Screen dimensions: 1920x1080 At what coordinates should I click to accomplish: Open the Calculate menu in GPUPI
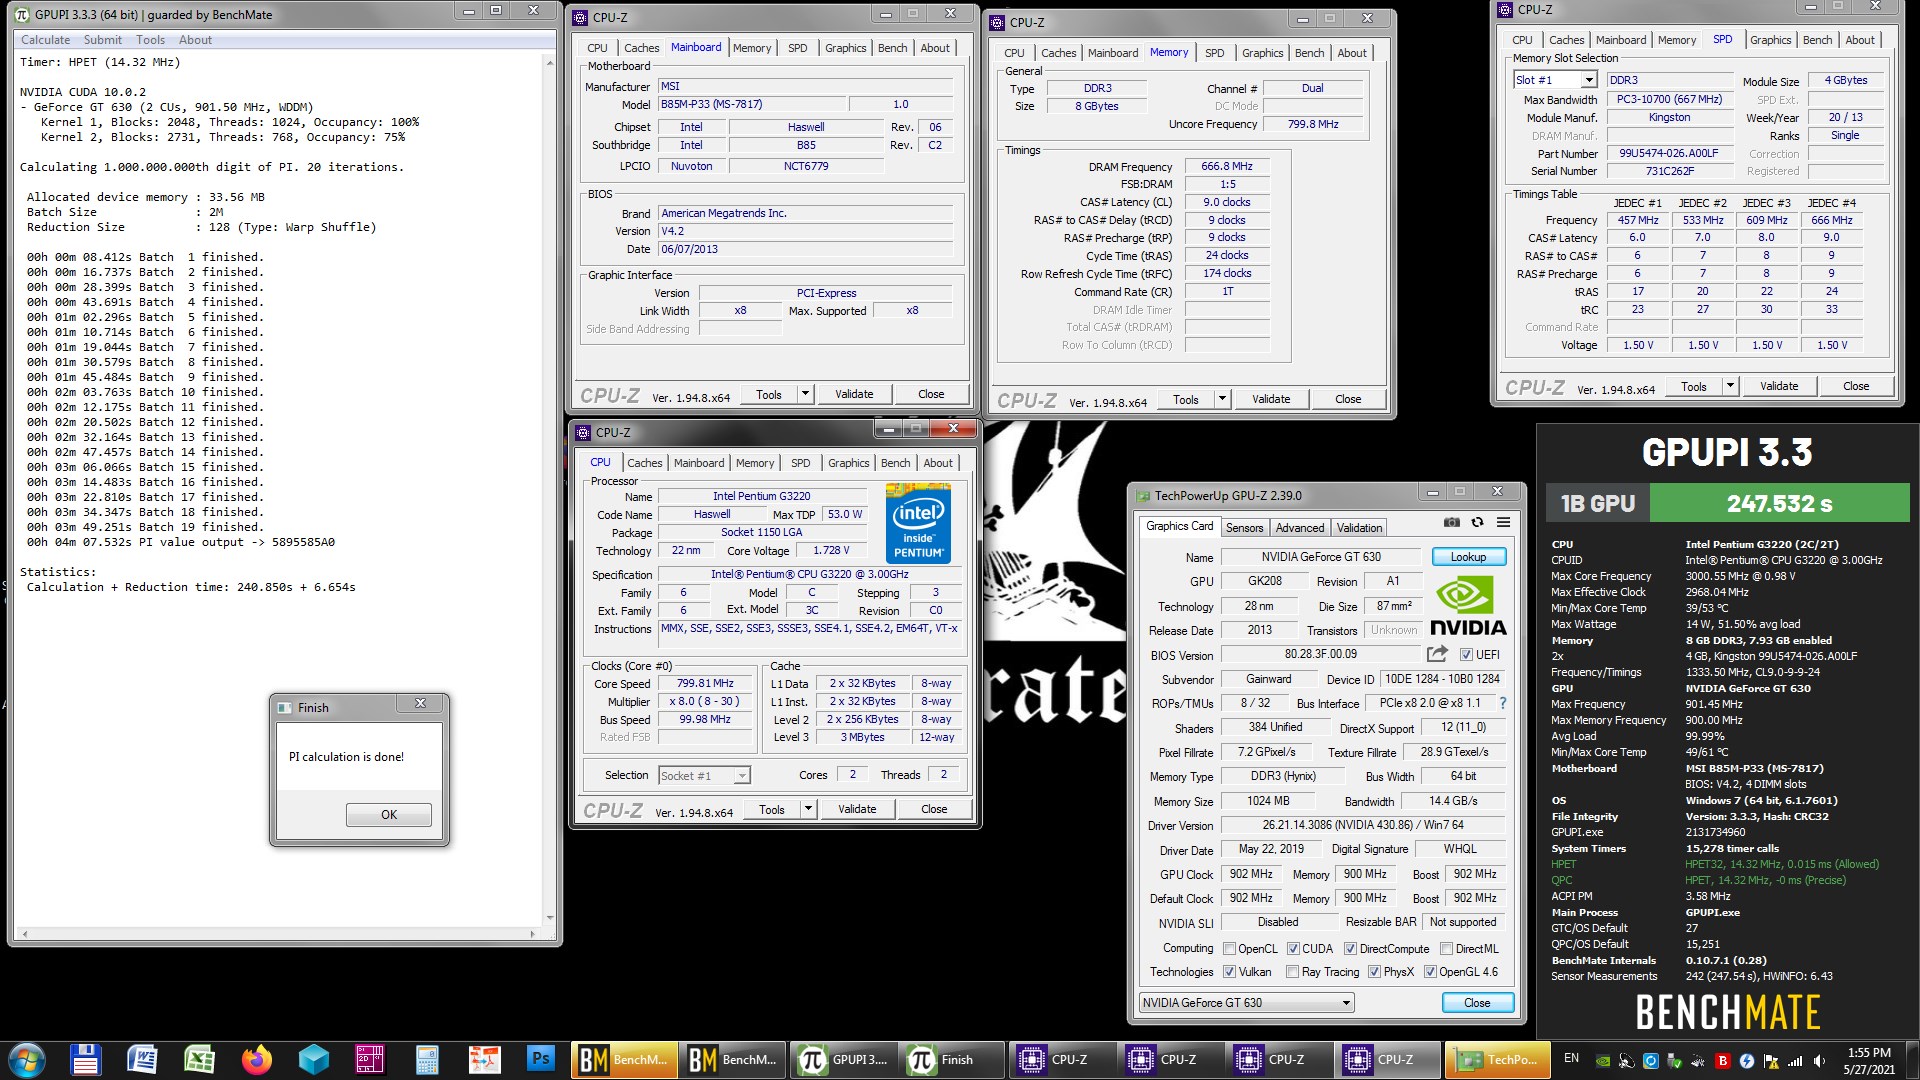pos(46,40)
